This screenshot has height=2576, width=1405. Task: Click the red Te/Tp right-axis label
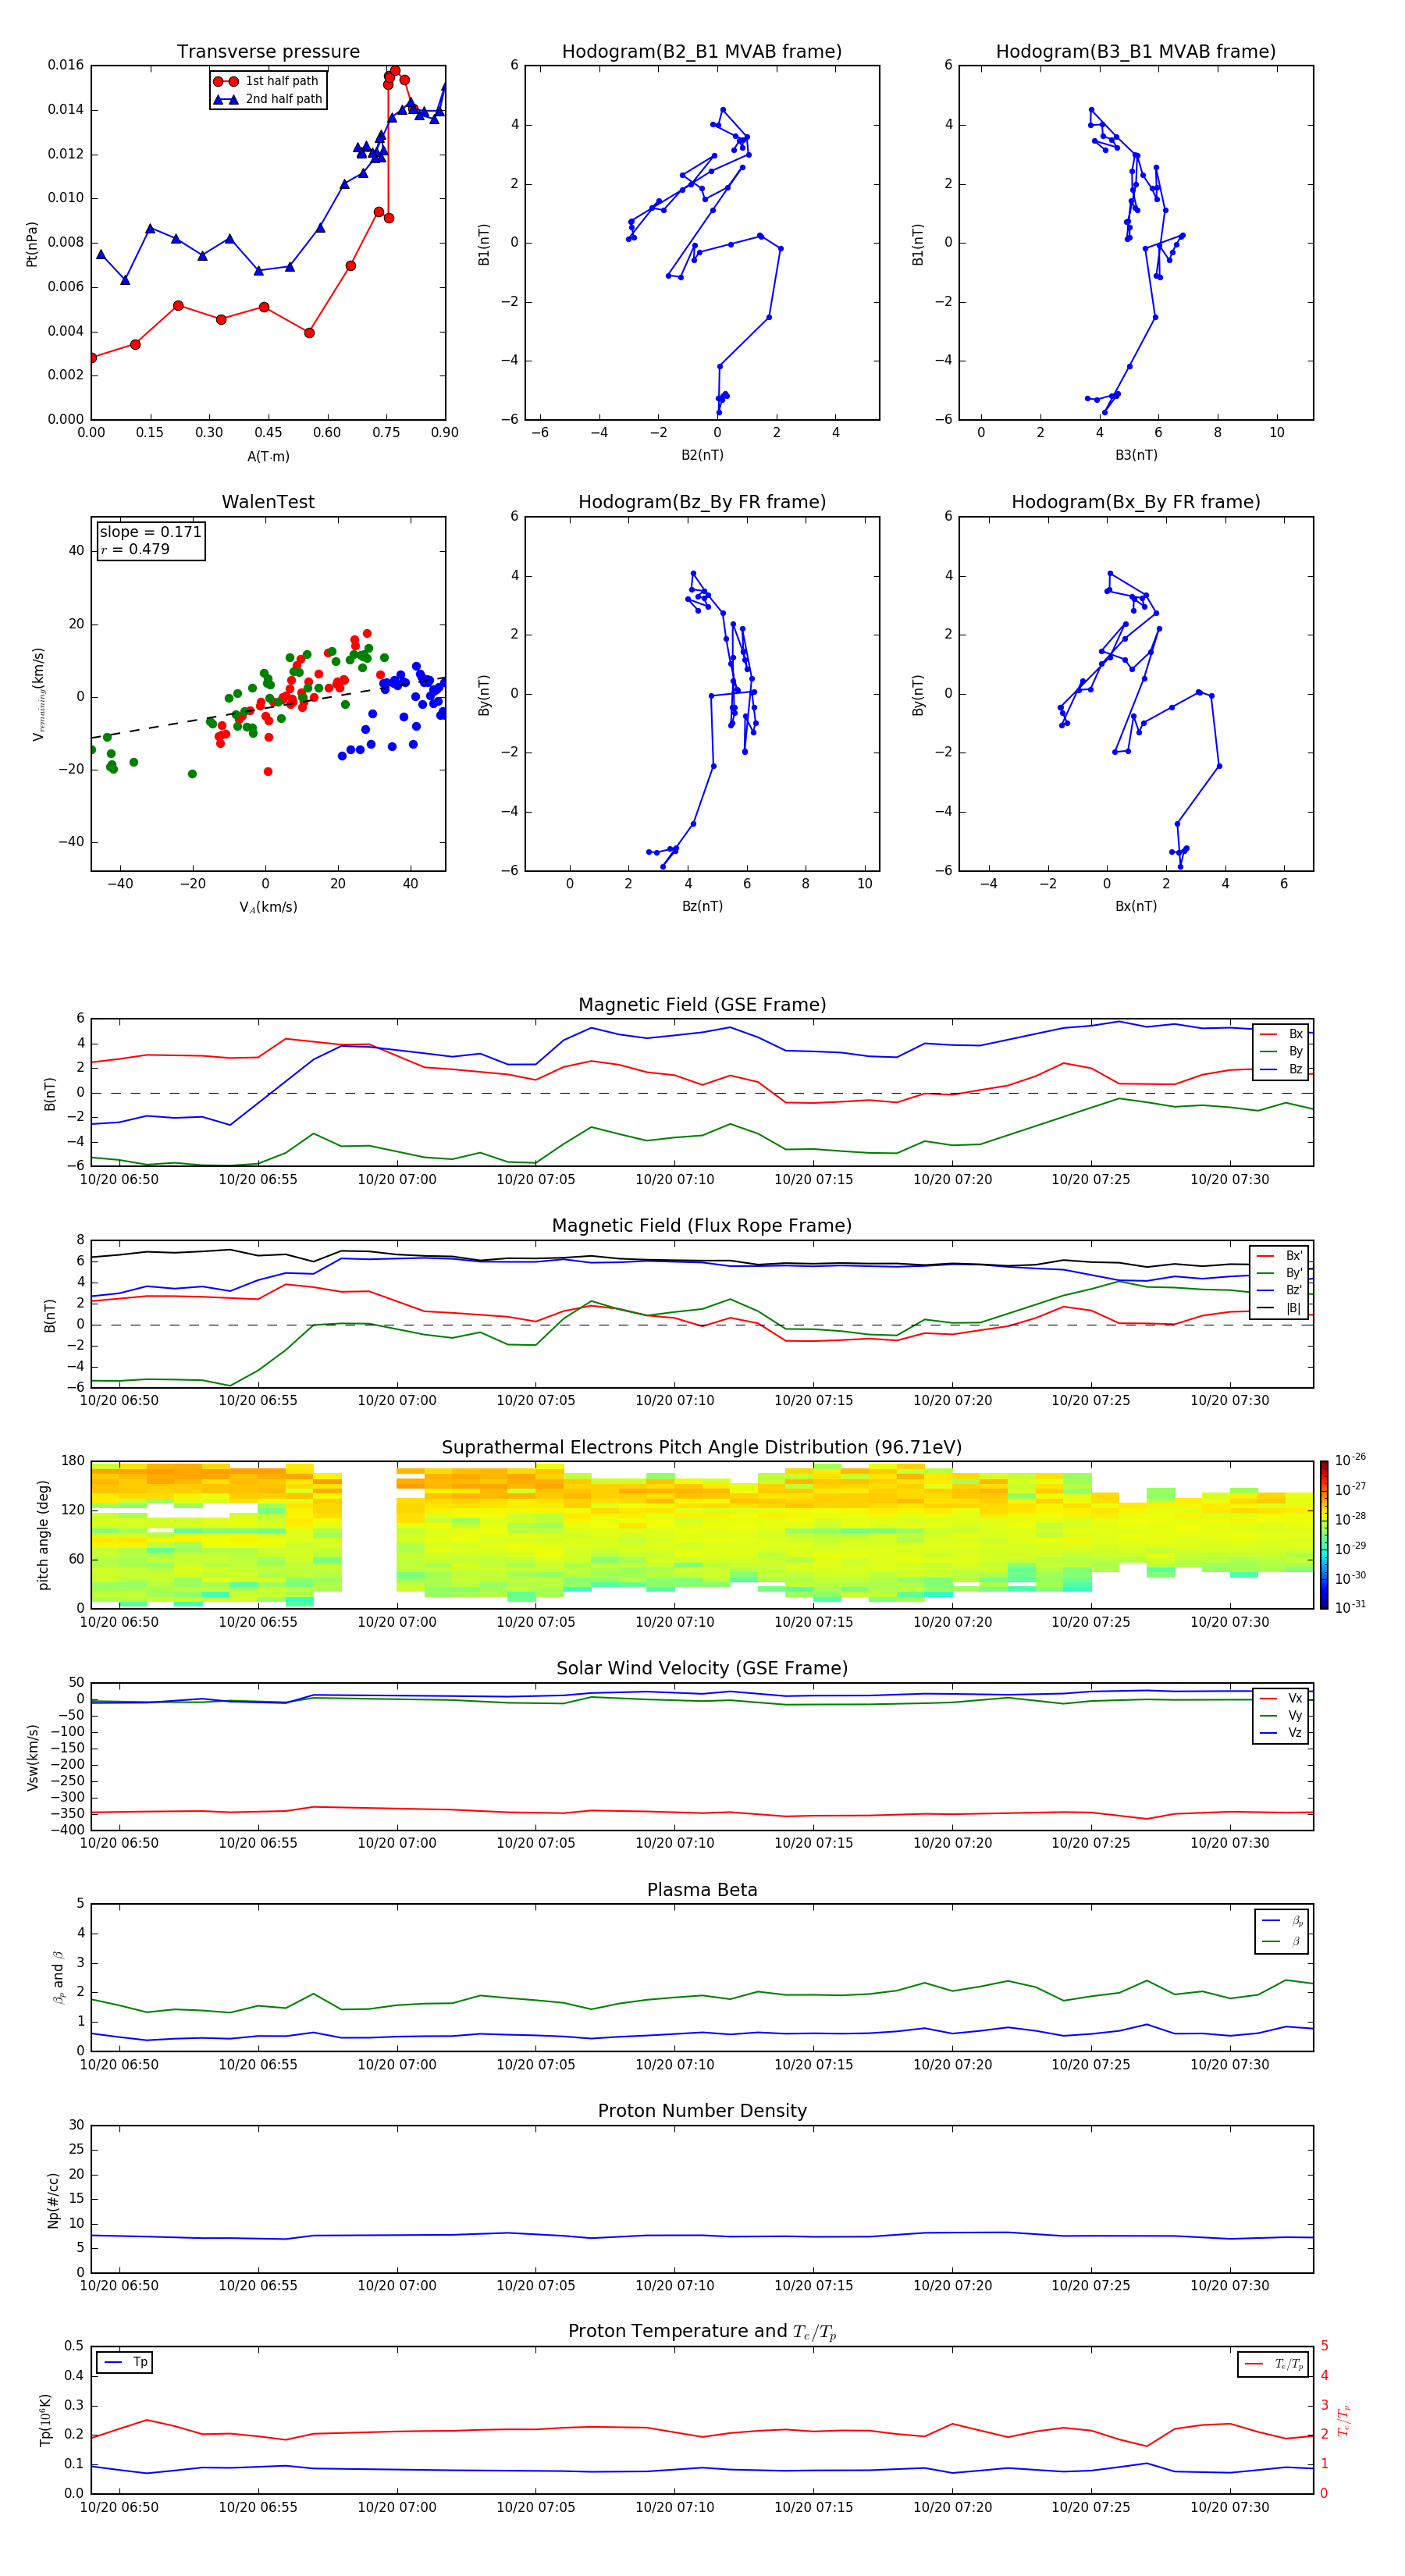(1344, 2420)
